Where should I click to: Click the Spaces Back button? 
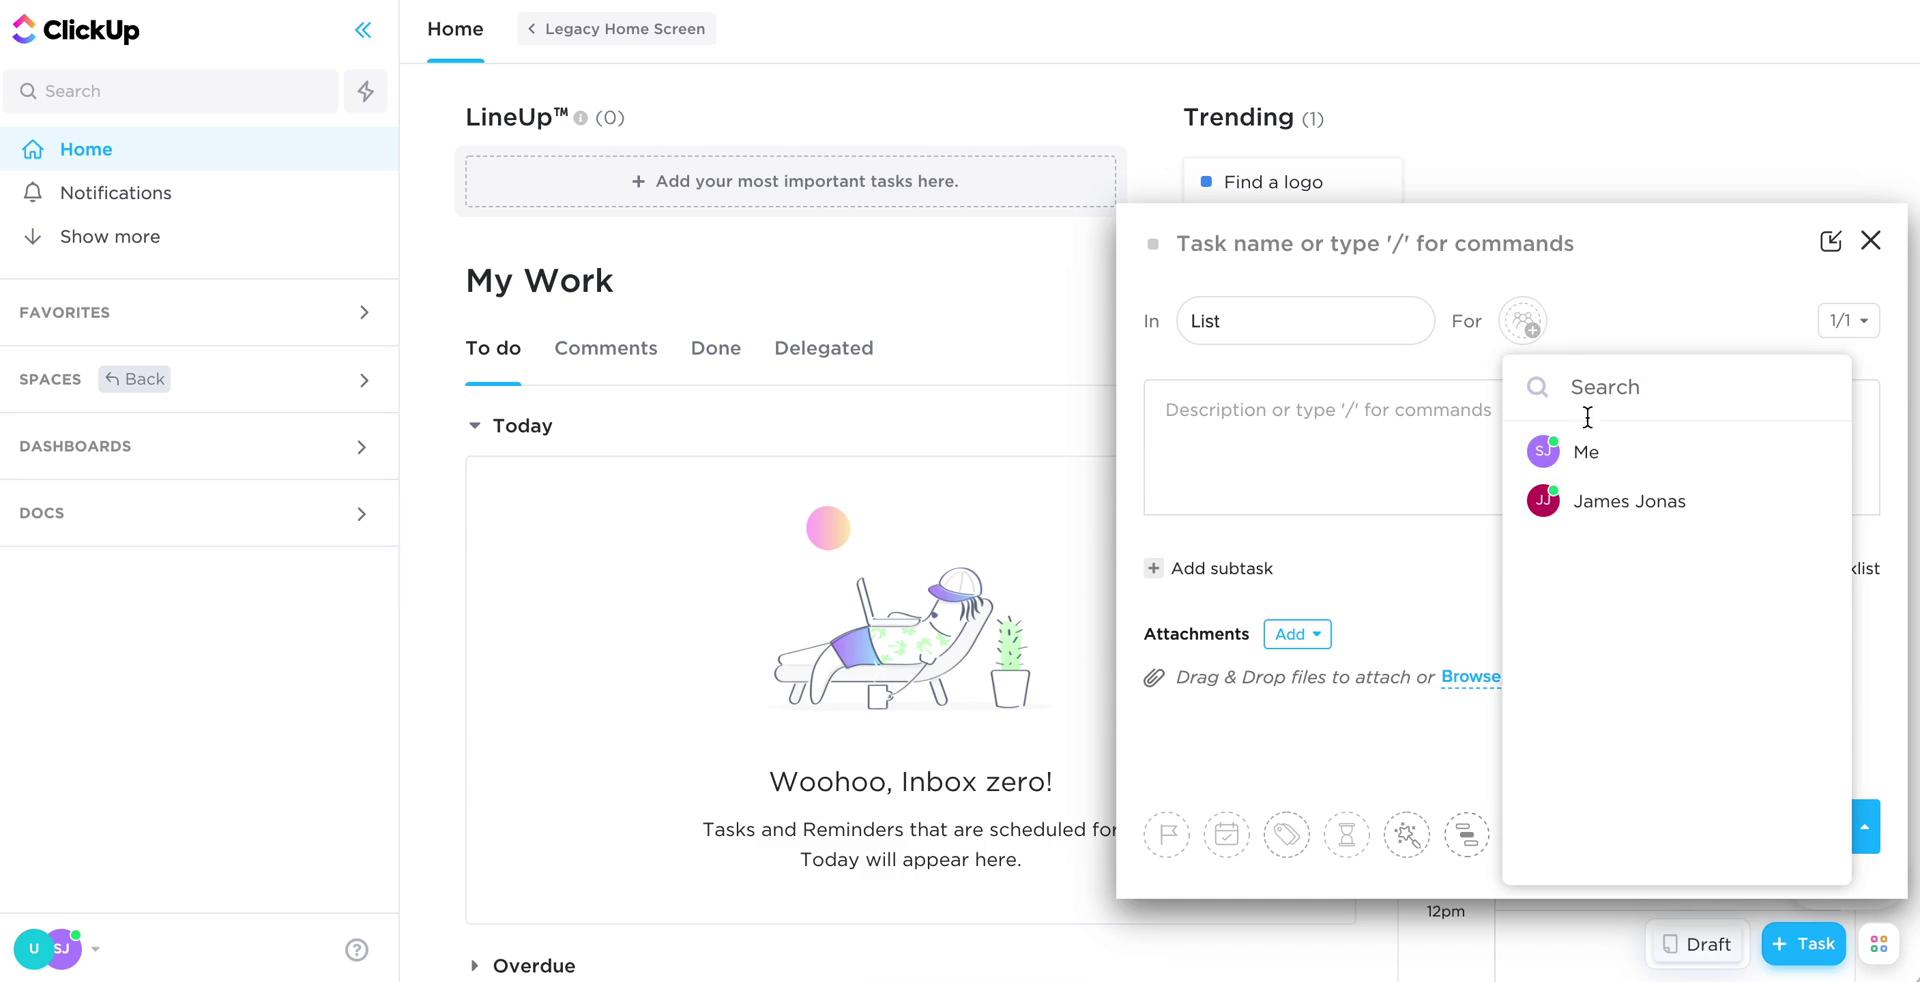[134, 379]
